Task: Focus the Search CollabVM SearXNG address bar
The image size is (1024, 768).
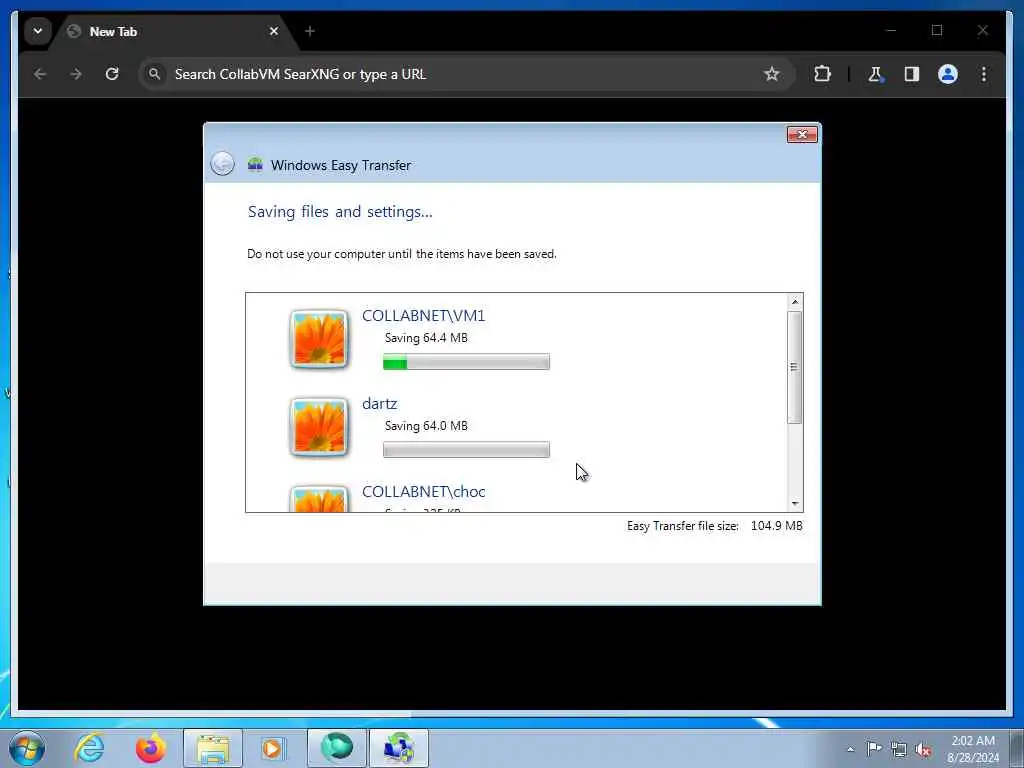Action: pos(466,74)
